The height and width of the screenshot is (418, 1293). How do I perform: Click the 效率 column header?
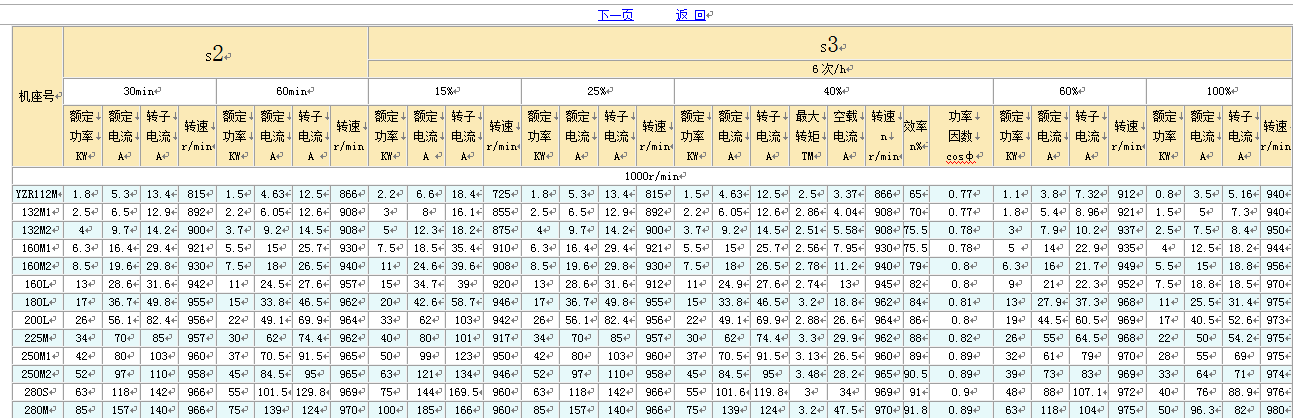(915, 135)
